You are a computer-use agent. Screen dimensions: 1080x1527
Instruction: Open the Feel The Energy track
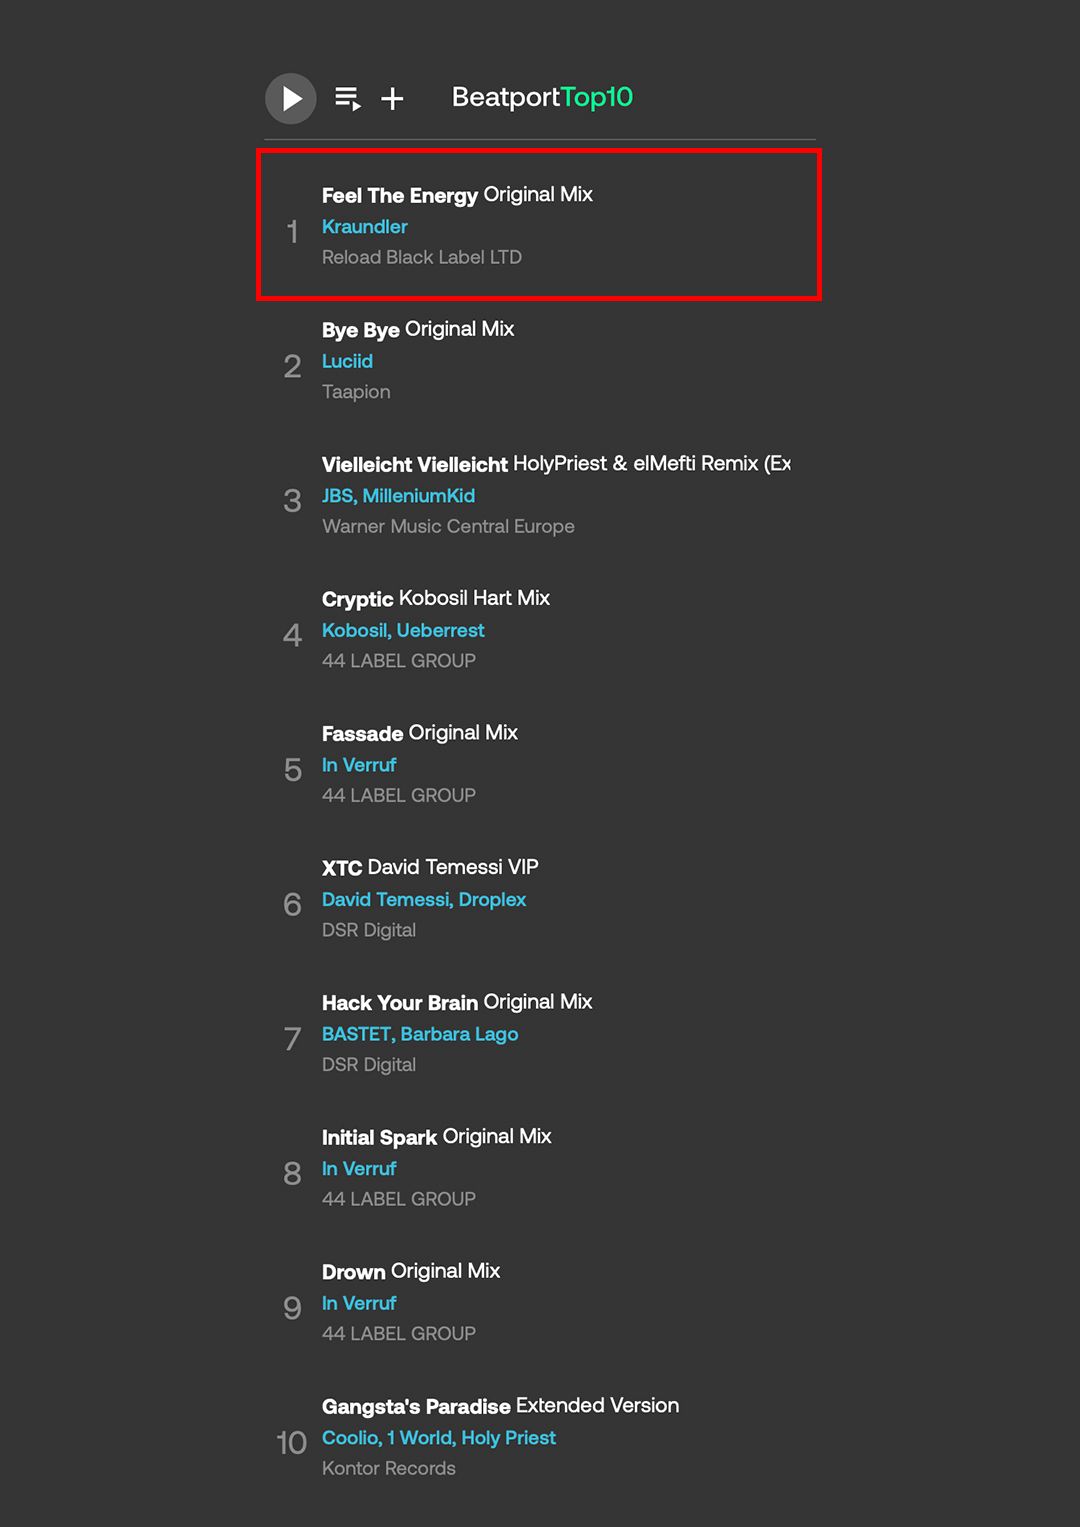[457, 195]
